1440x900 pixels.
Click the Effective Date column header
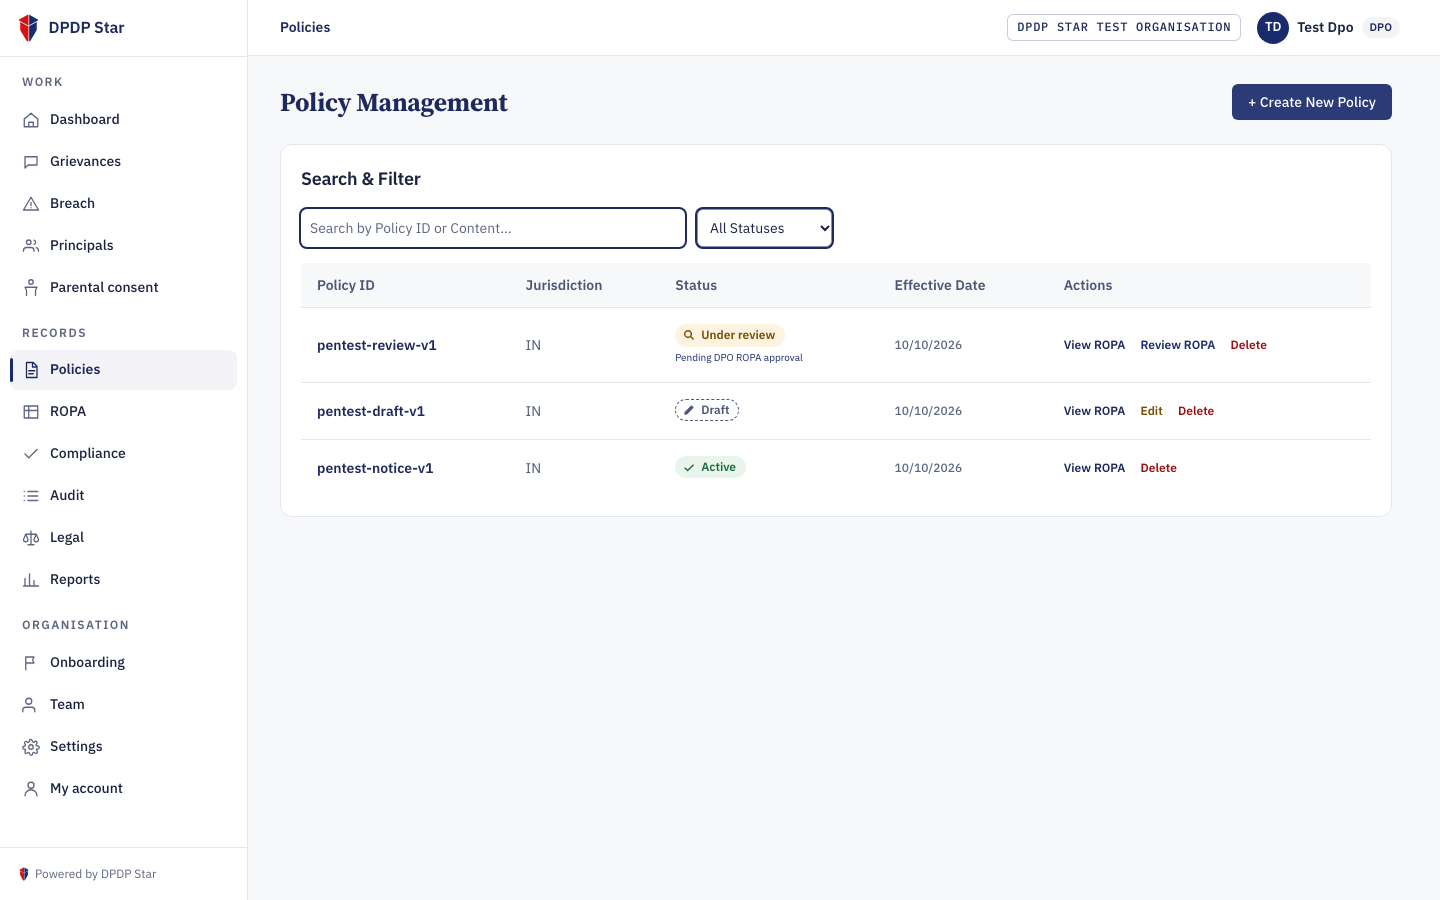coord(940,285)
